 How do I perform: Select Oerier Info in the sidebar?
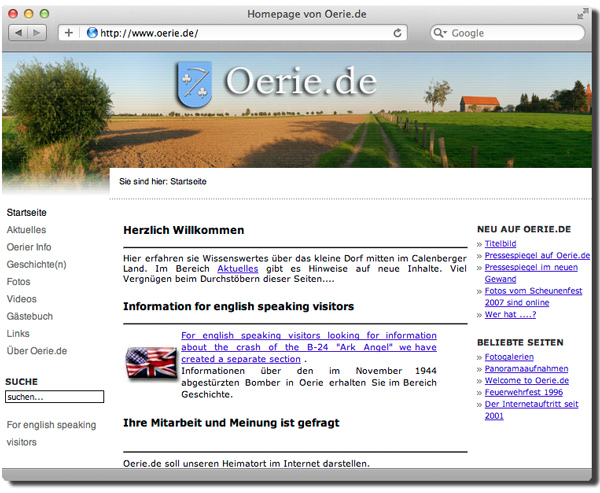click(x=29, y=247)
